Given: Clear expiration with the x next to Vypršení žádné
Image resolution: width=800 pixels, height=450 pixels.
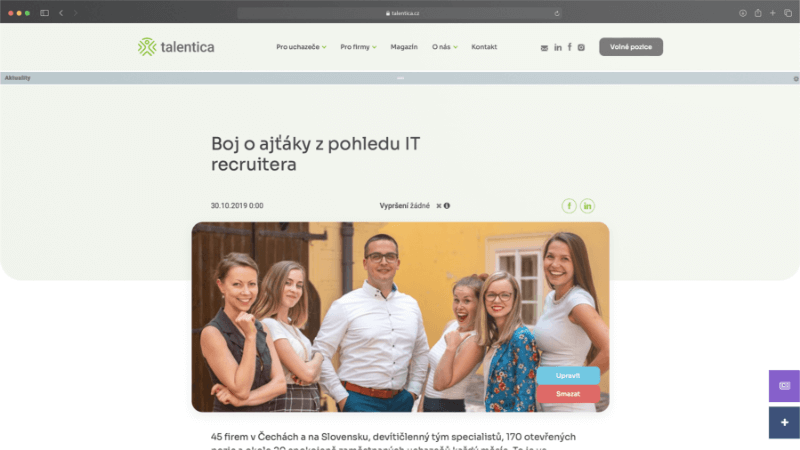Looking at the screenshot, I should (438, 206).
